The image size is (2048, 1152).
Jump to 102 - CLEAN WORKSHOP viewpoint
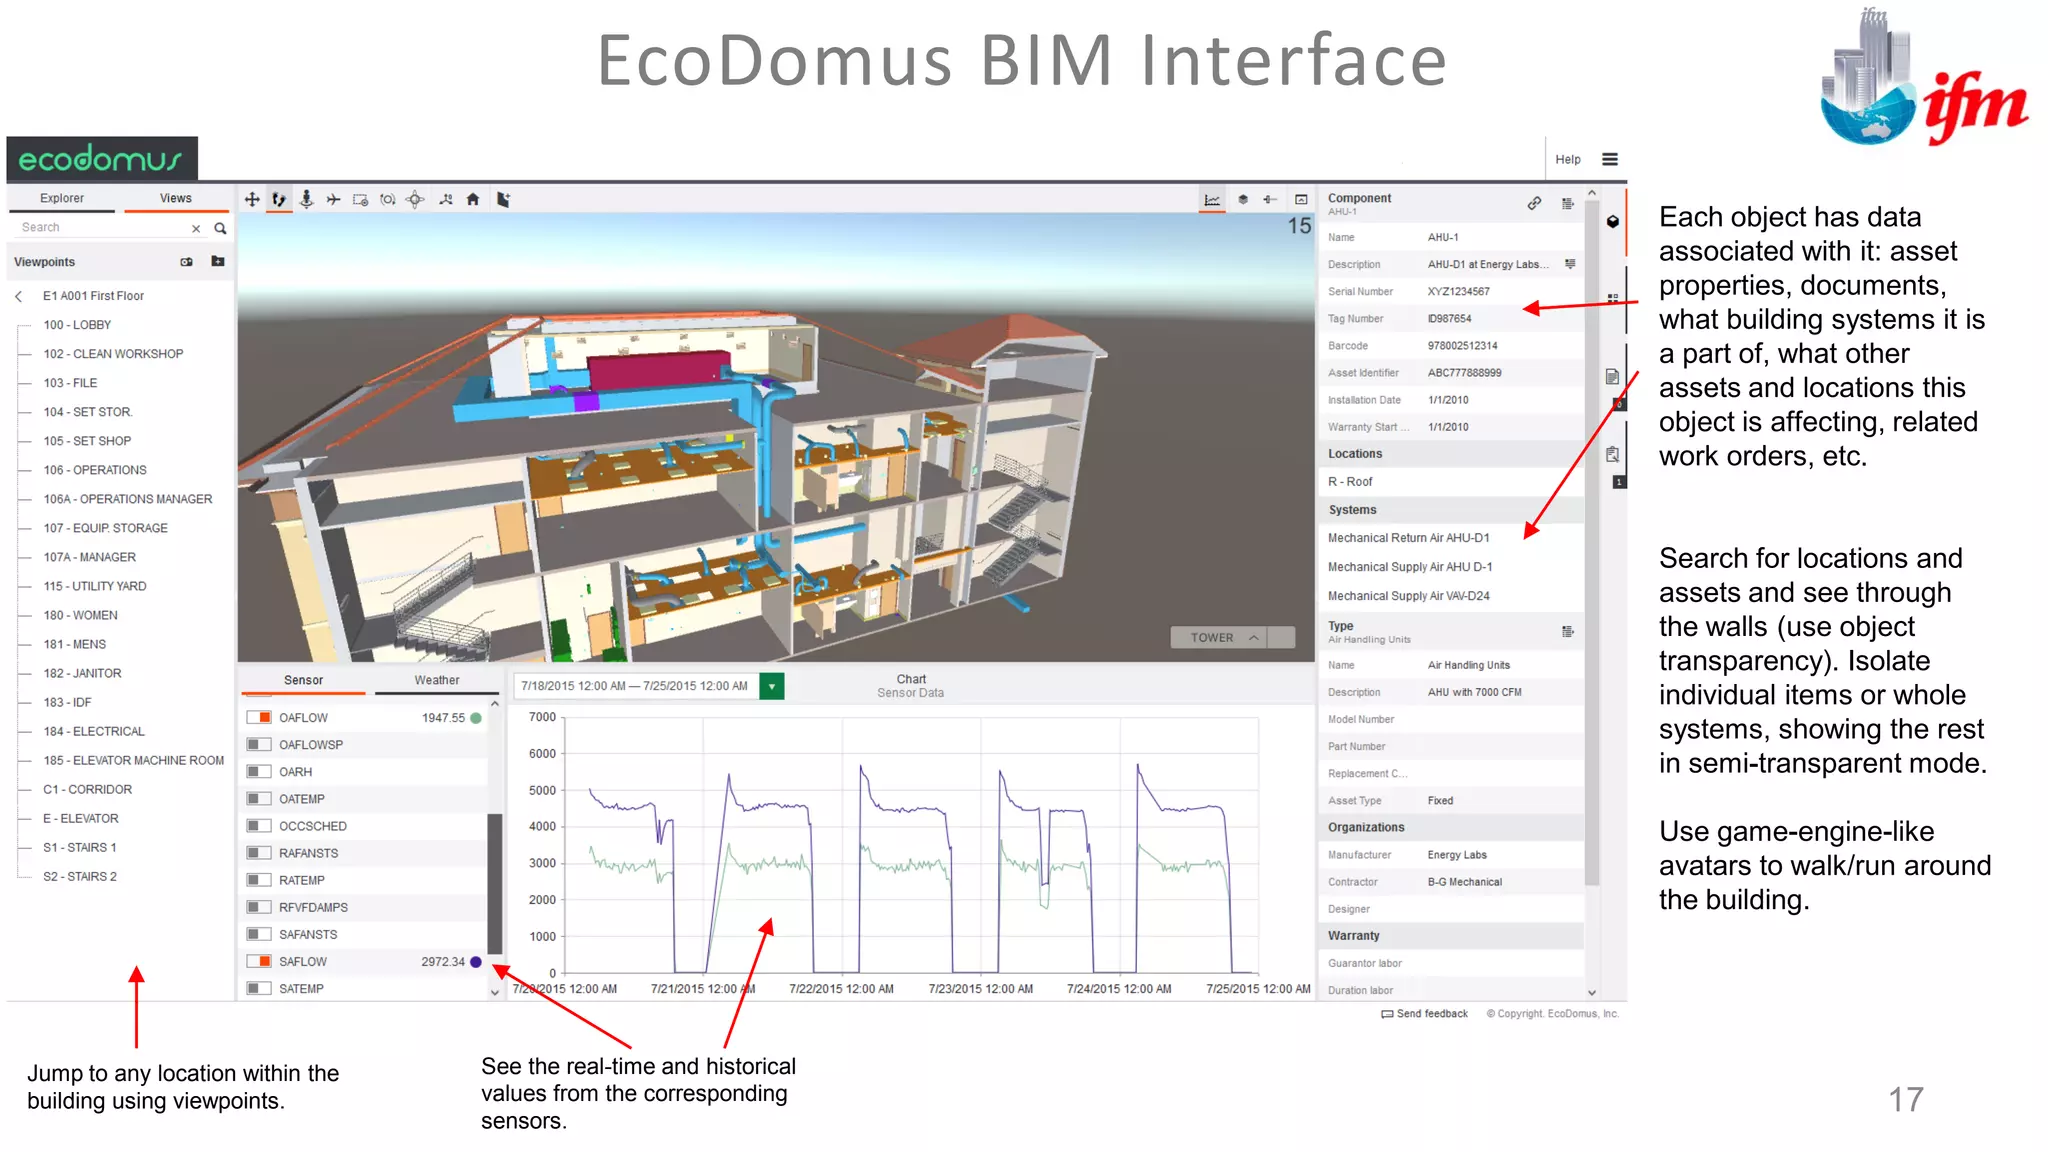point(113,354)
